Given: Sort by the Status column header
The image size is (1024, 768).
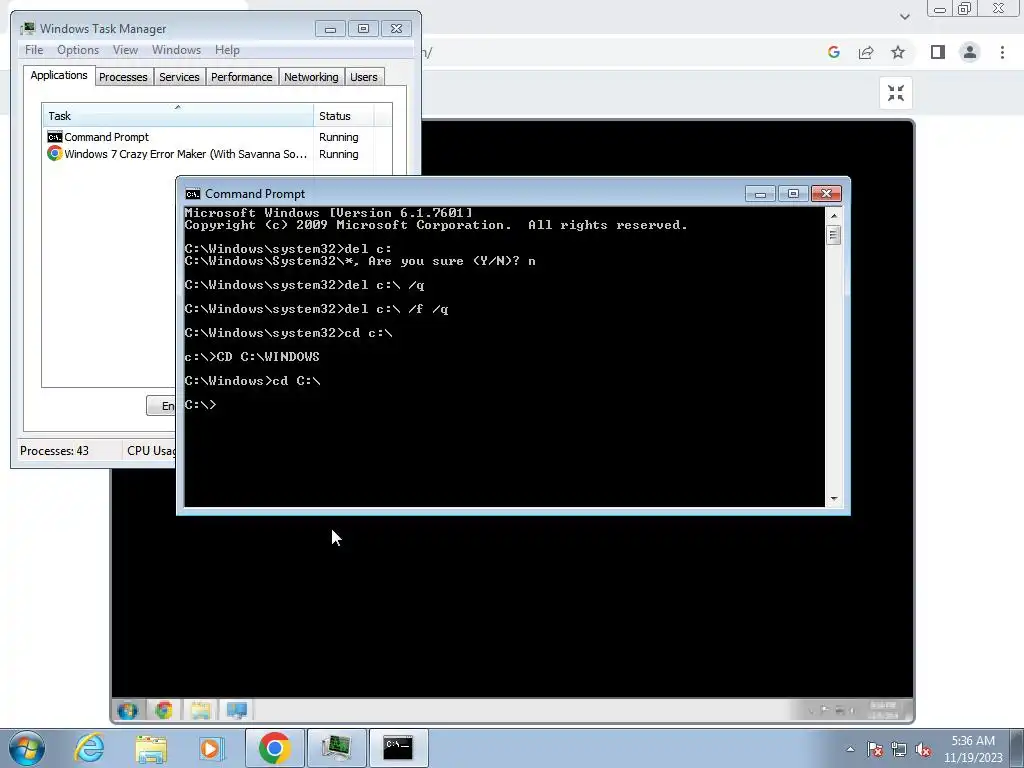Looking at the screenshot, I should coord(344,116).
